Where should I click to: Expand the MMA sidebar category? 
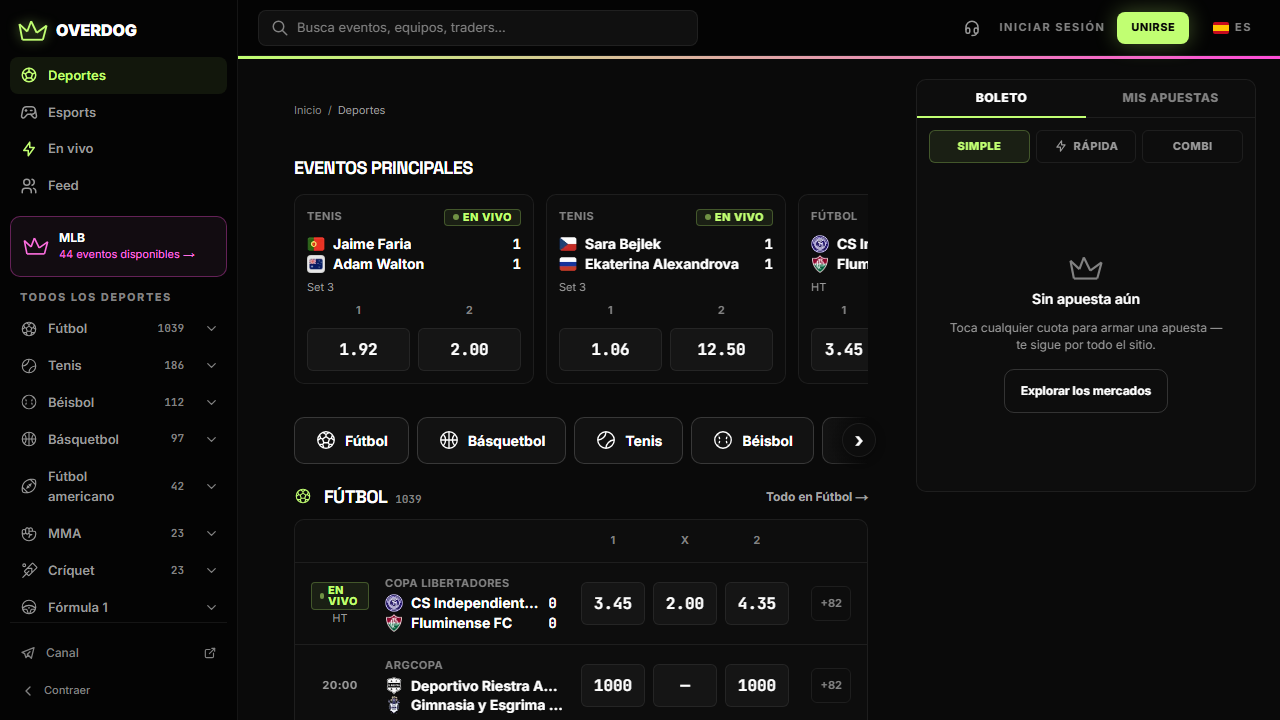pos(211,534)
